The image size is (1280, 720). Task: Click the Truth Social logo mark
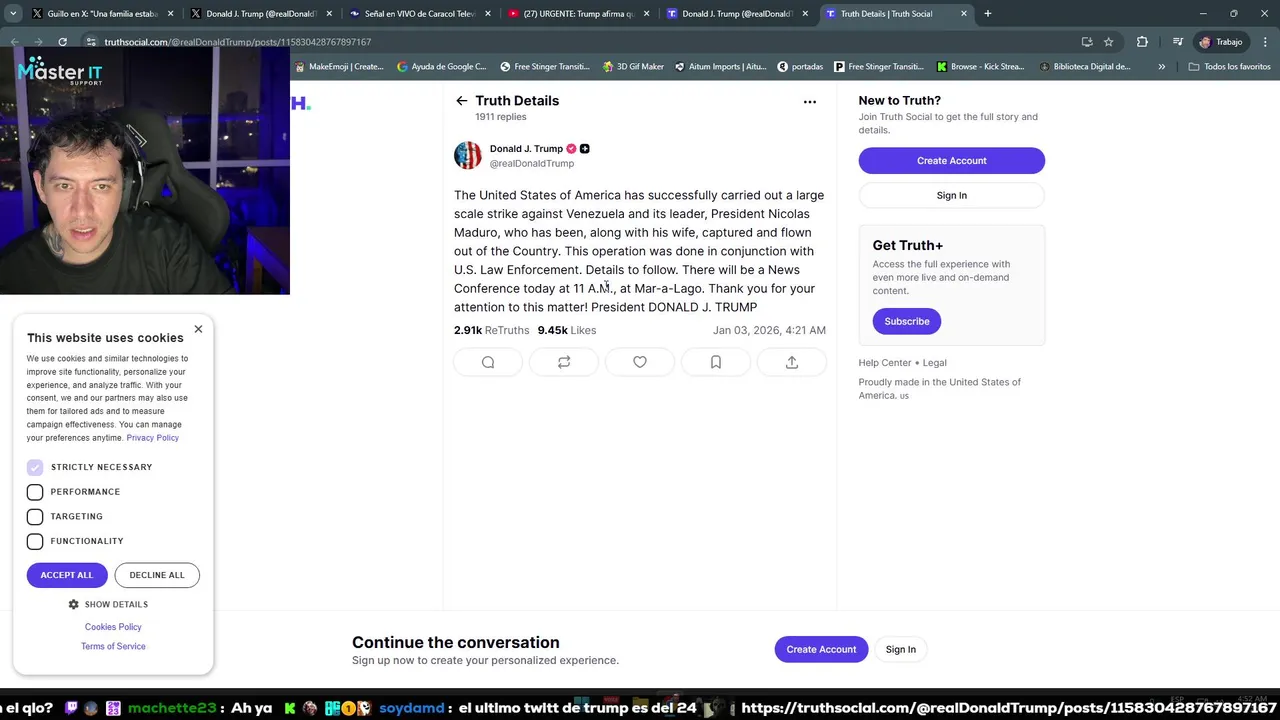click(x=301, y=103)
